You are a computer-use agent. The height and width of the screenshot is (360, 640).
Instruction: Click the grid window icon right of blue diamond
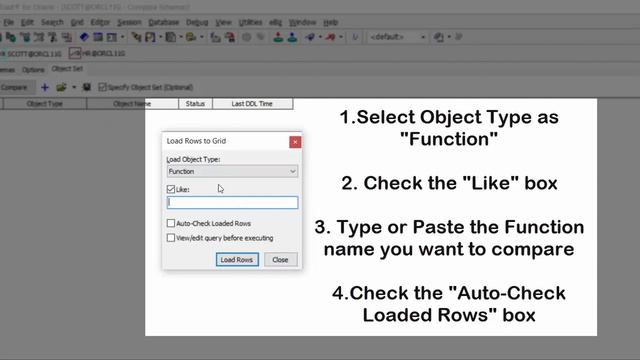[98, 37]
